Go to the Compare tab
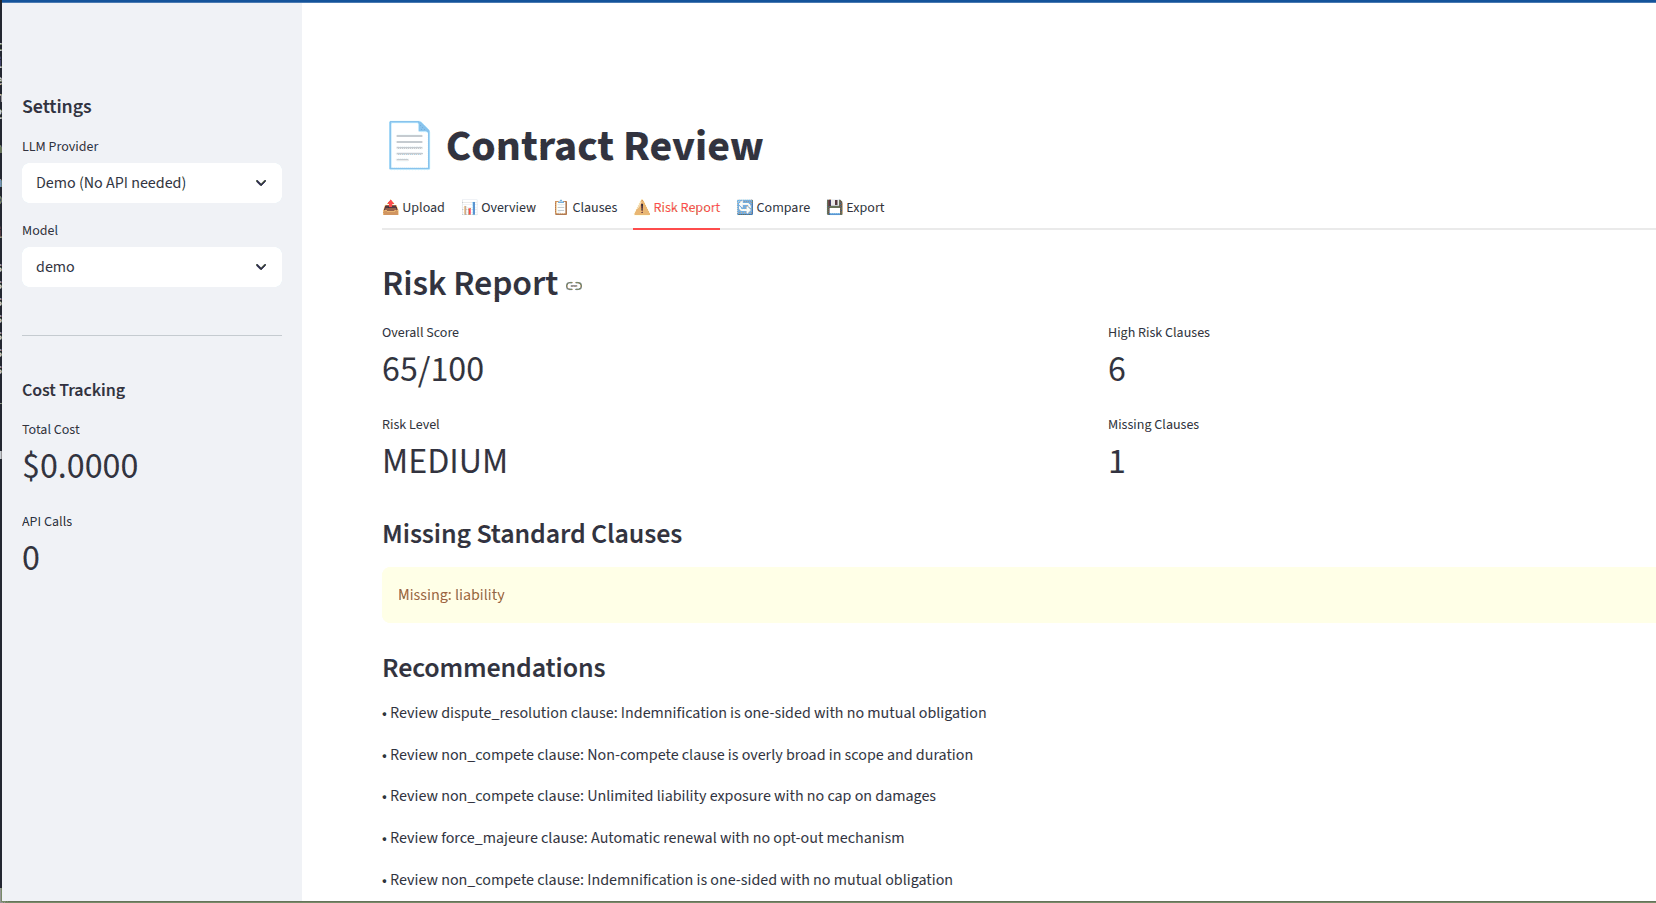 pyautogui.click(x=783, y=207)
